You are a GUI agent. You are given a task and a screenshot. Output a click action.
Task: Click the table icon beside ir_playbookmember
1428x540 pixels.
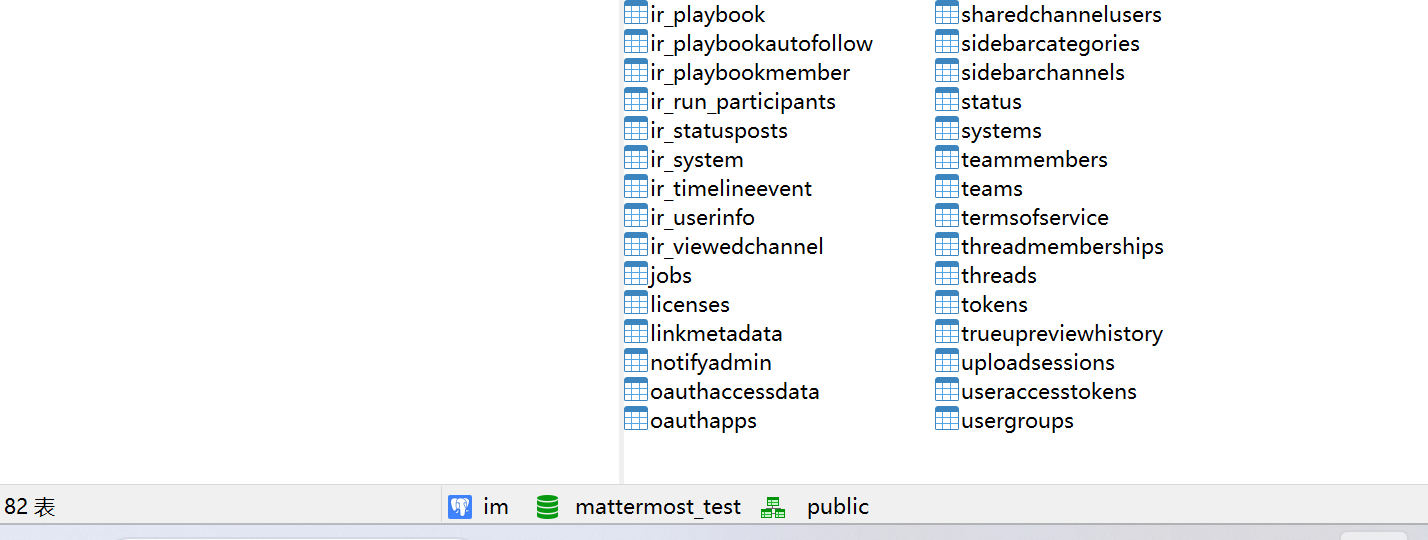point(635,71)
